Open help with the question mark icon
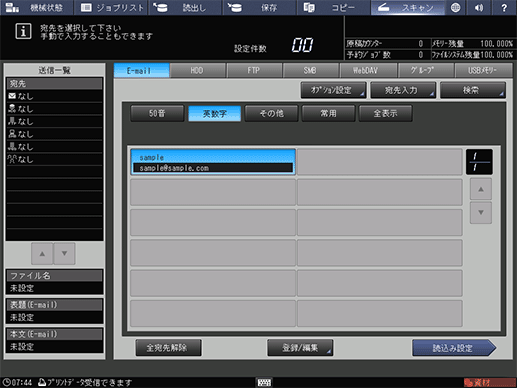 504,7
